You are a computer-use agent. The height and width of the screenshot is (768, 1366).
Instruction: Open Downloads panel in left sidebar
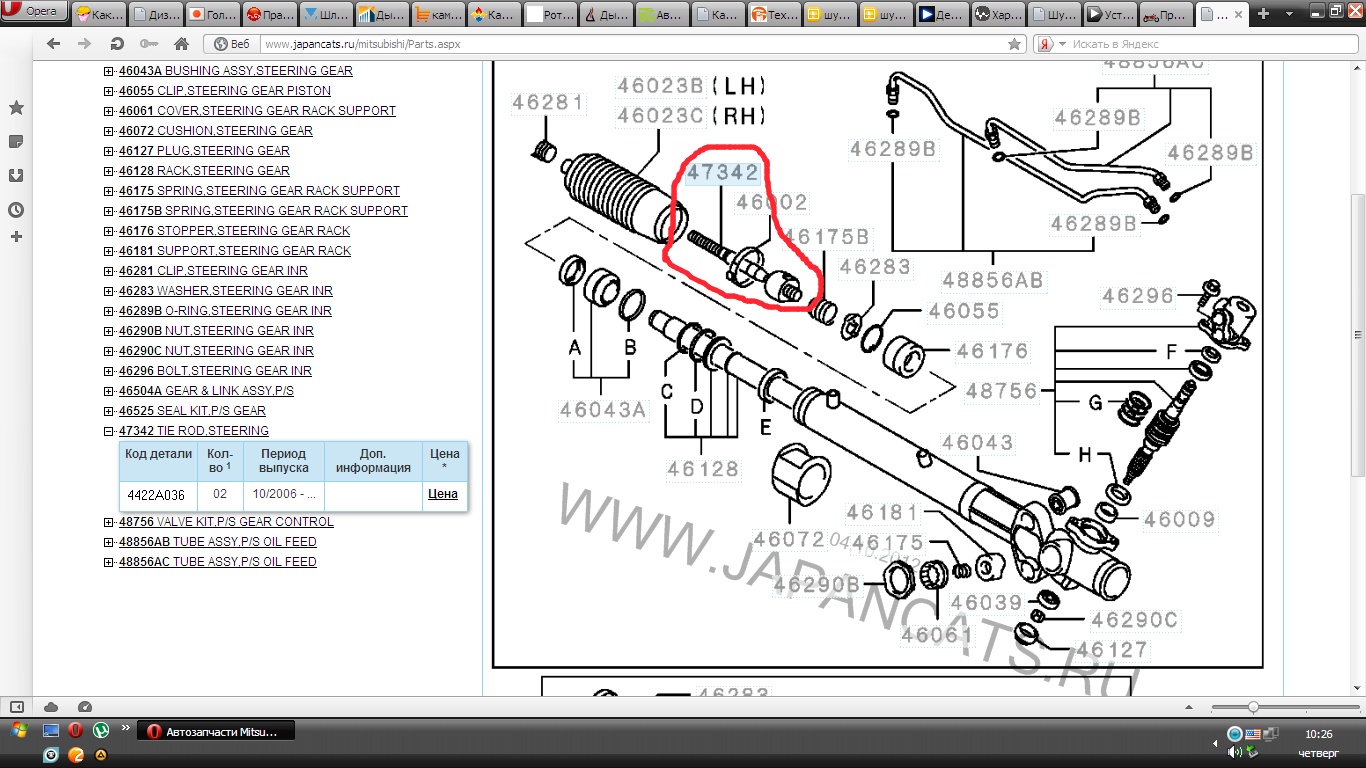16,176
